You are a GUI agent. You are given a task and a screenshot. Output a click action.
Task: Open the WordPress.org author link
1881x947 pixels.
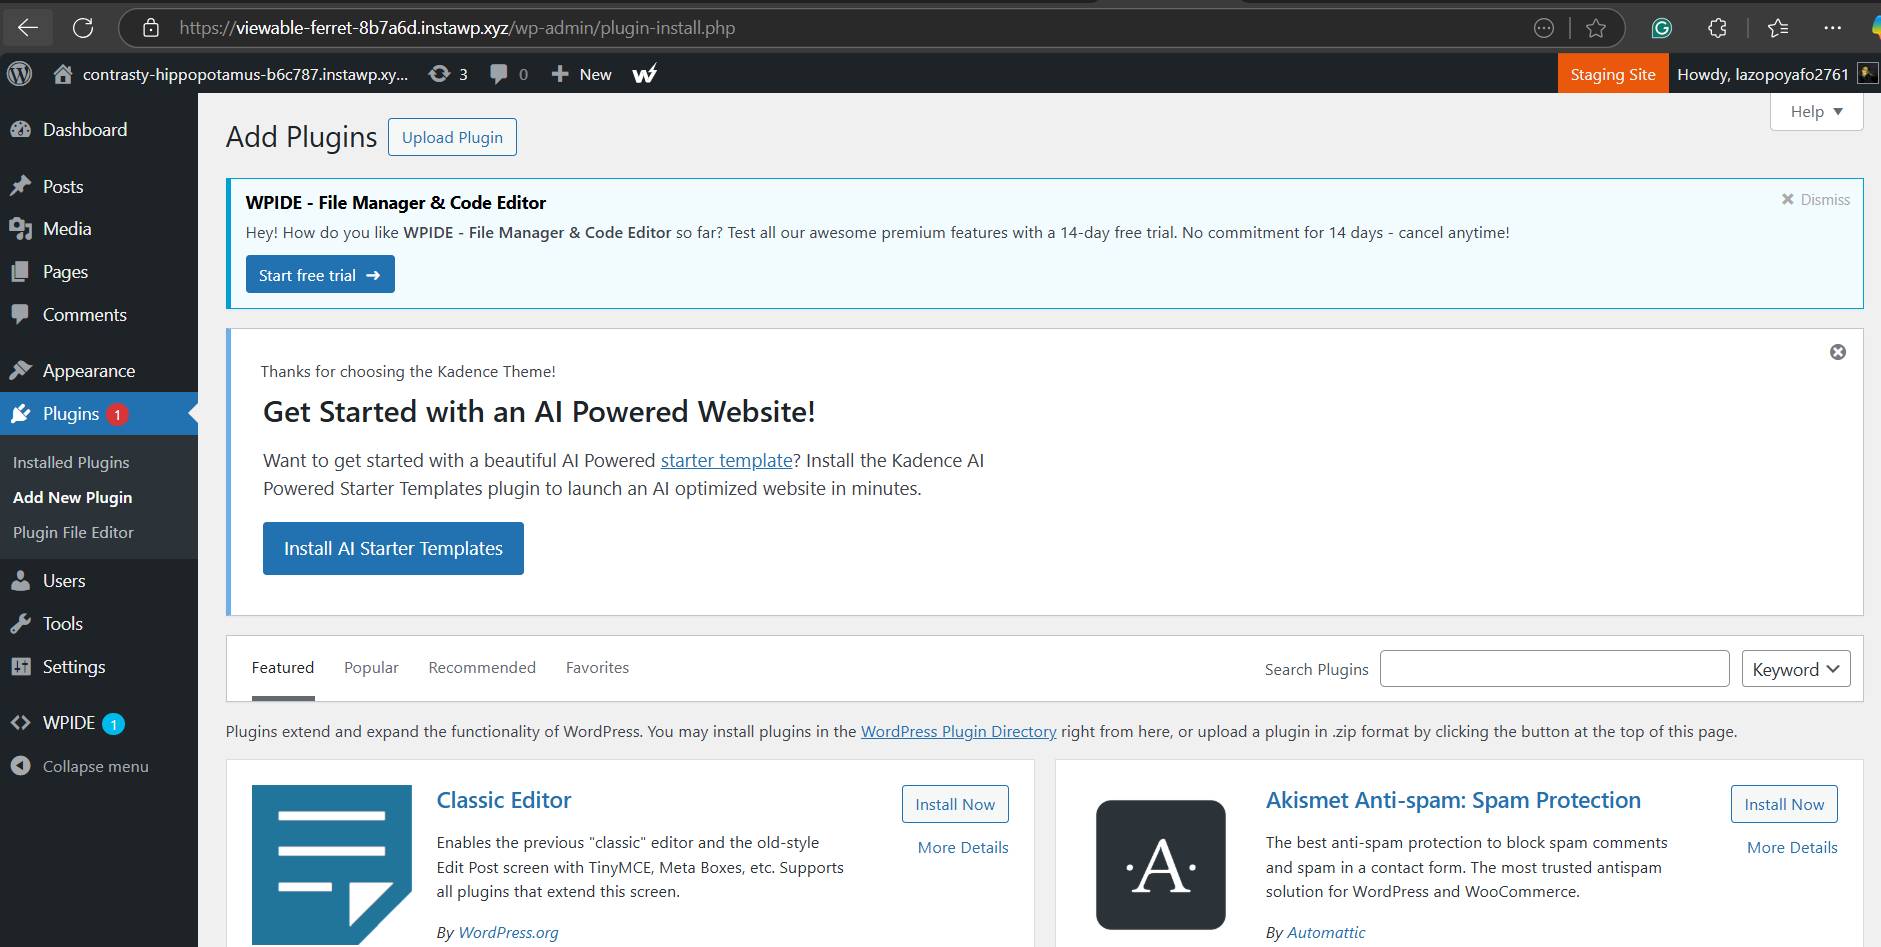508,933
